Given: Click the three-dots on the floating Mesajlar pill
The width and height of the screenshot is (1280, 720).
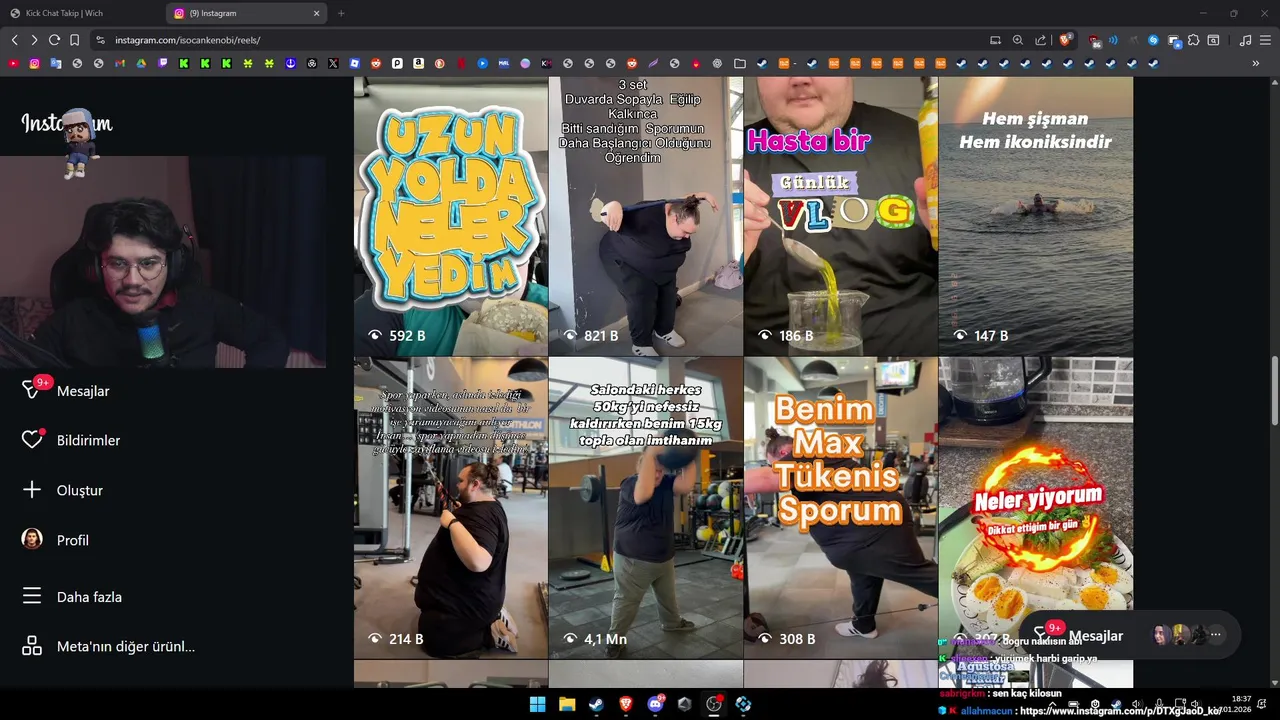Looking at the screenshot, I should click(x=1215, y=635).
